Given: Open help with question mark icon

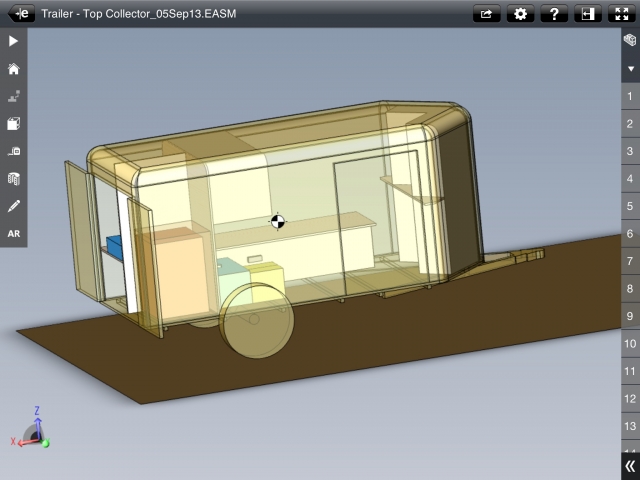Looking at the screenshot, I should 554,14.
